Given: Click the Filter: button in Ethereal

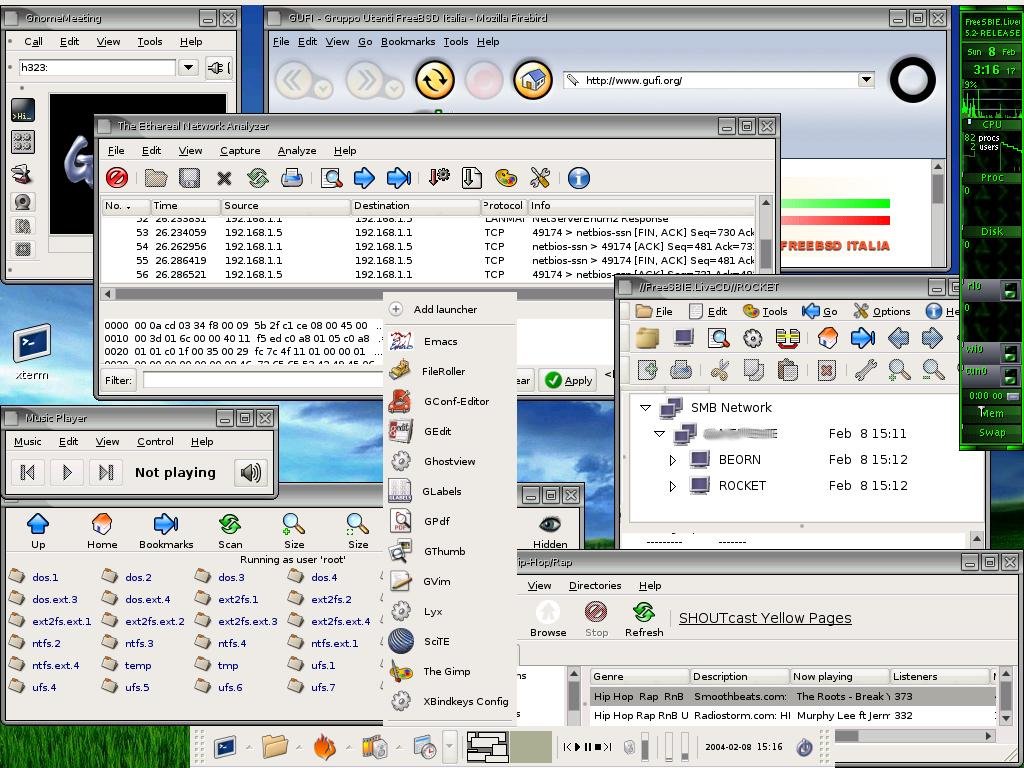Looking at the screenshot, I should coord(118,380).
